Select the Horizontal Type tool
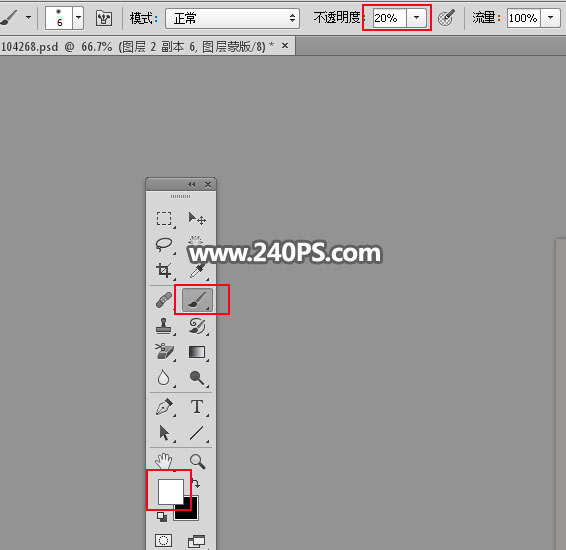The height and width of the screenshot is (550, 566). coord(197,407)
